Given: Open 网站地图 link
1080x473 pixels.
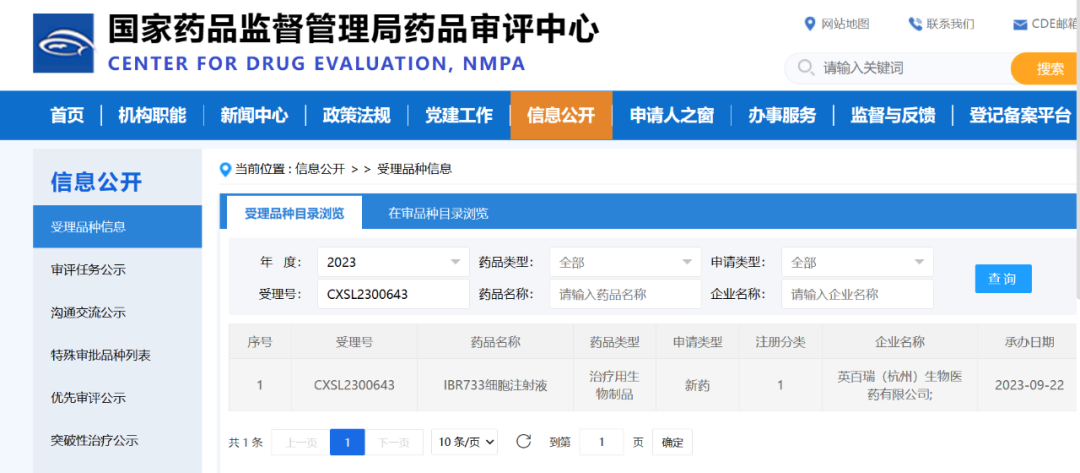Looking at the screenshot, I should coord(845,24).
